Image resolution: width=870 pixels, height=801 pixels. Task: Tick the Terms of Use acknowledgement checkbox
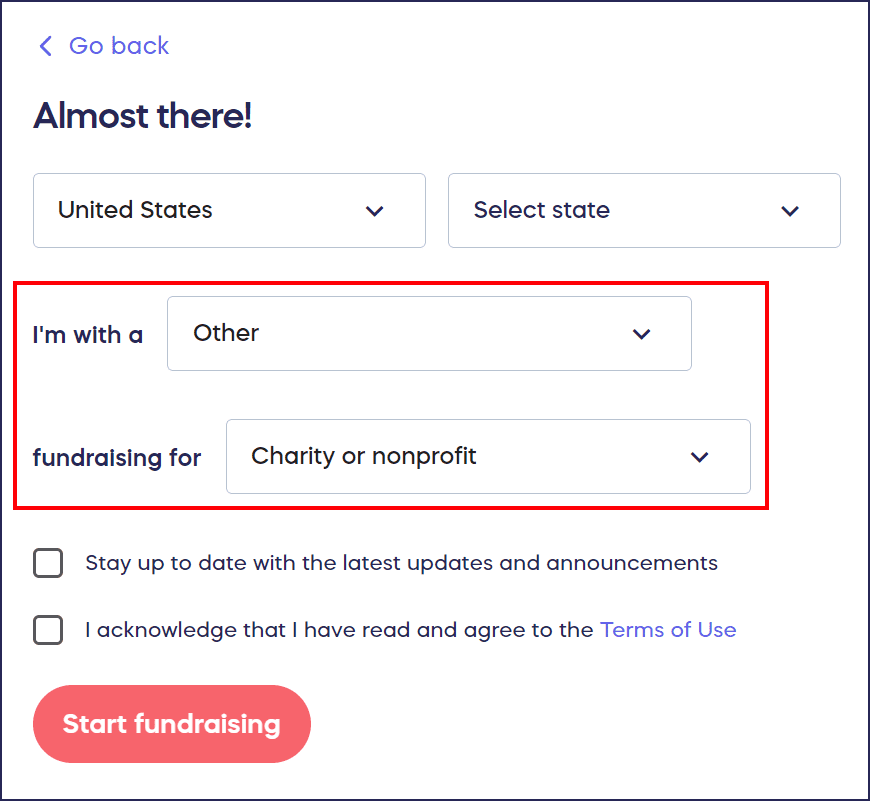pos(48,630)
